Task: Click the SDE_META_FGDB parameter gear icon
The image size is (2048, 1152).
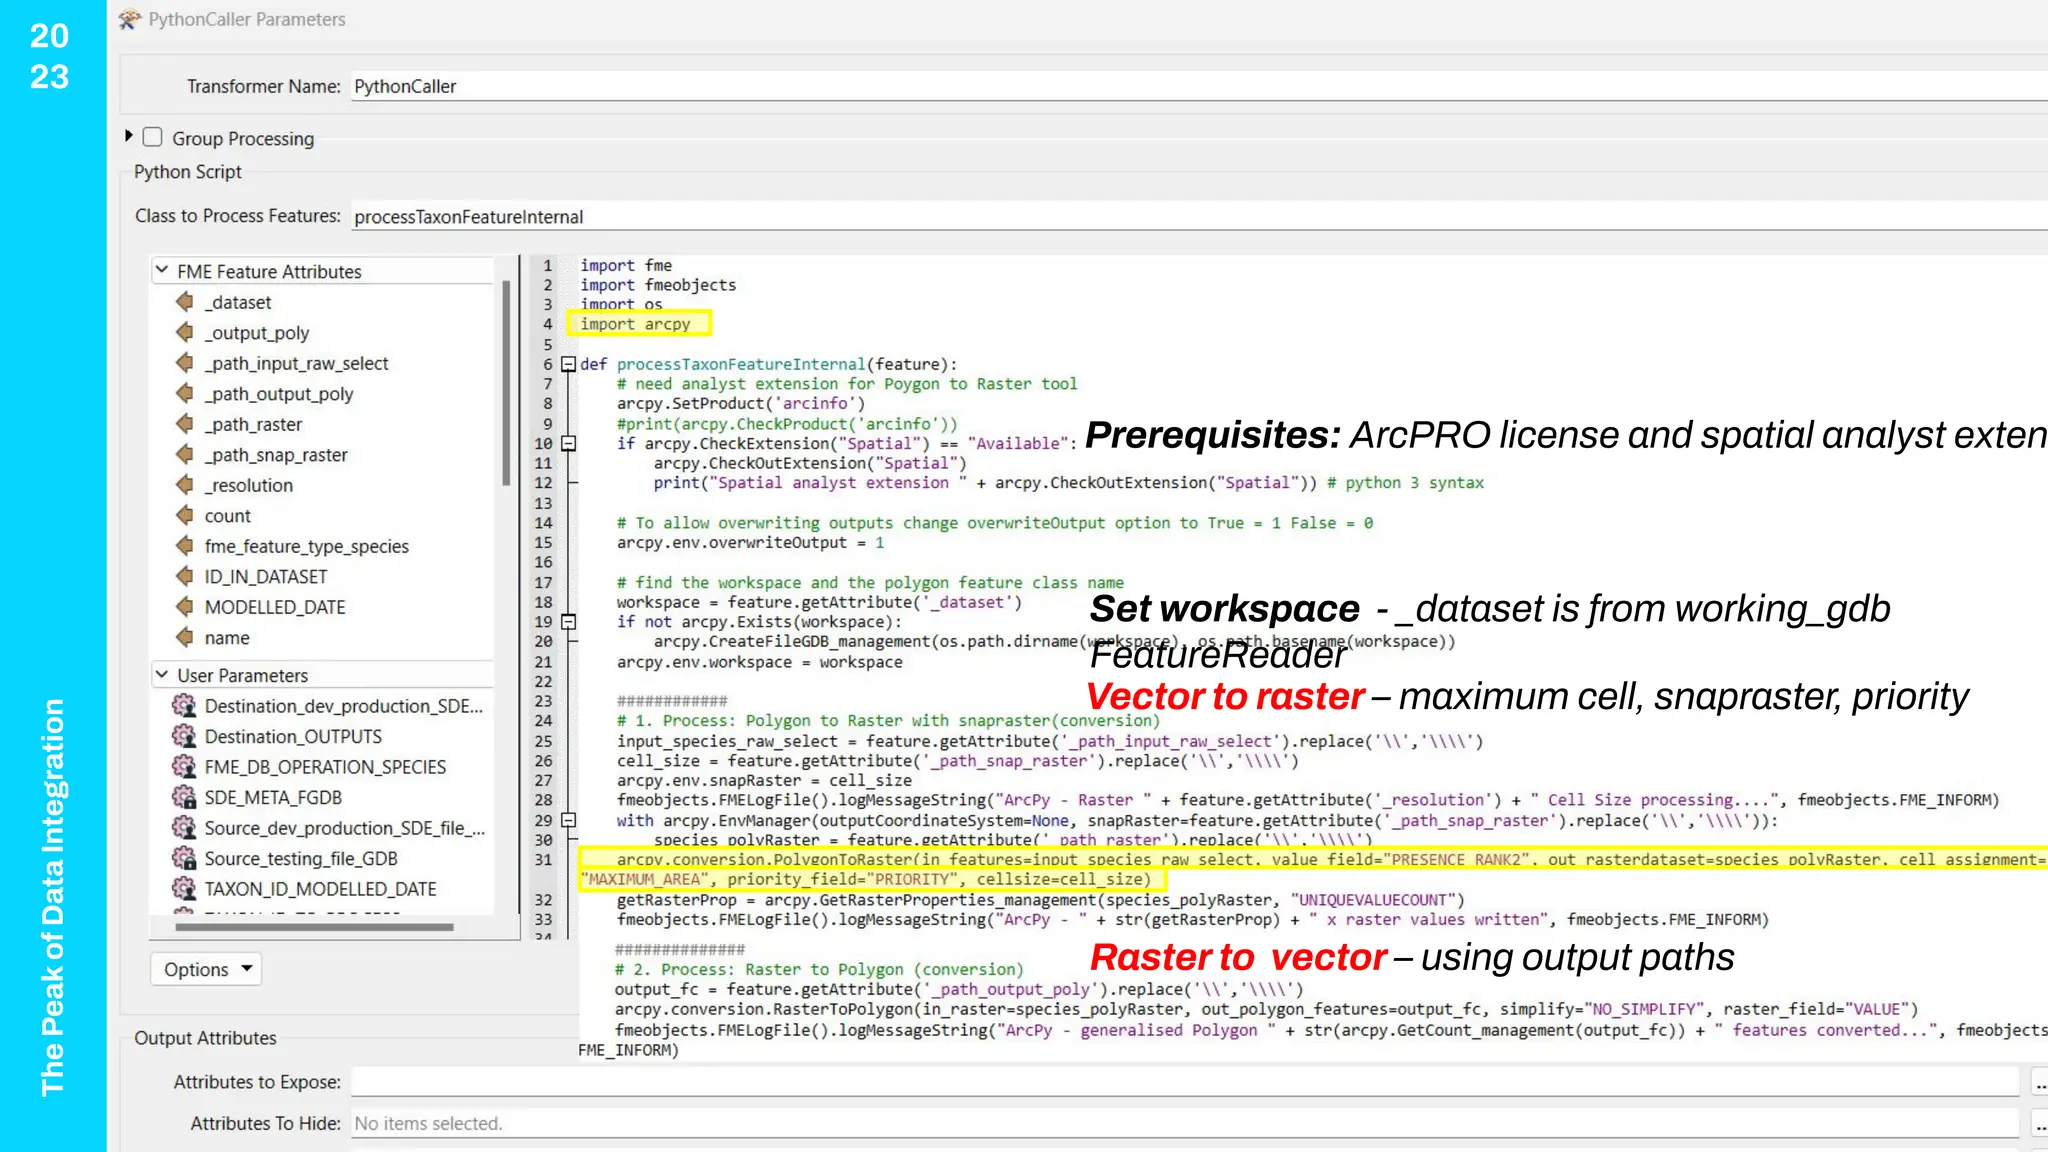Action: pos(184,797)
